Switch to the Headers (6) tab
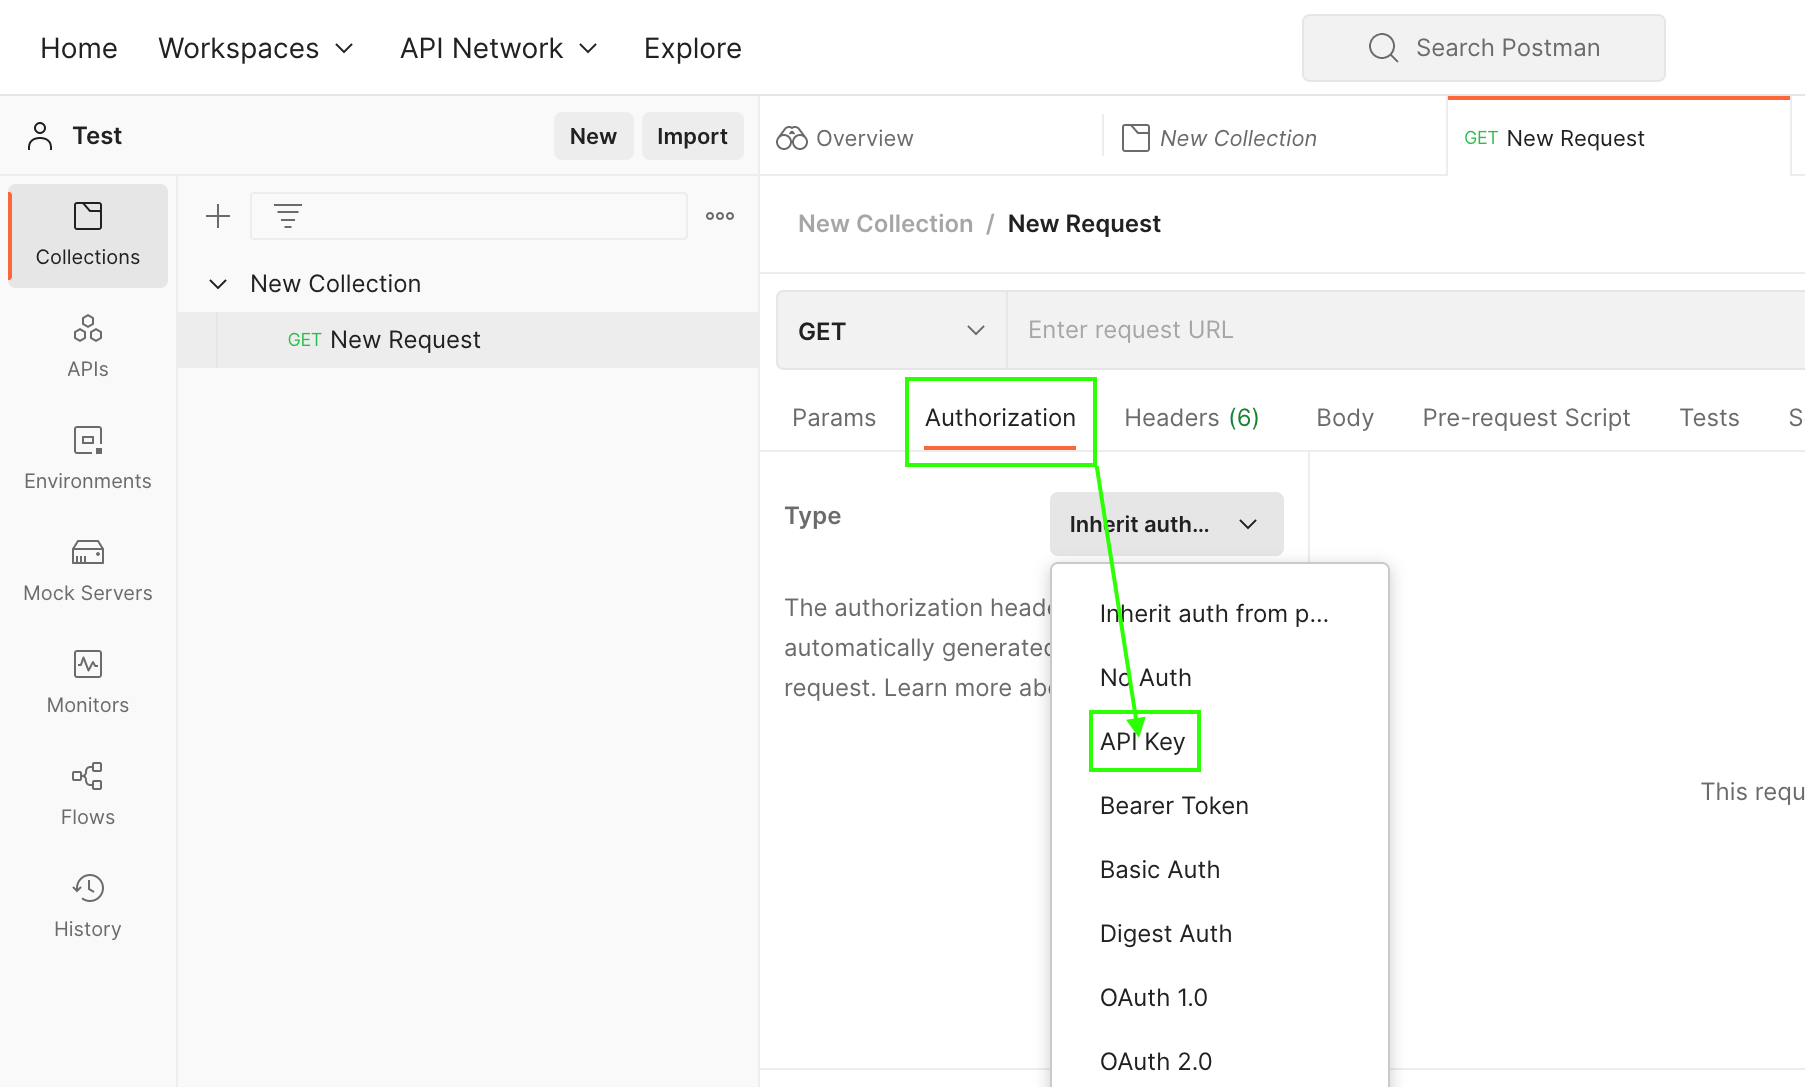Image resolution: width=1805 pixels, height=1087 pixels. (x=1192, y=418)
